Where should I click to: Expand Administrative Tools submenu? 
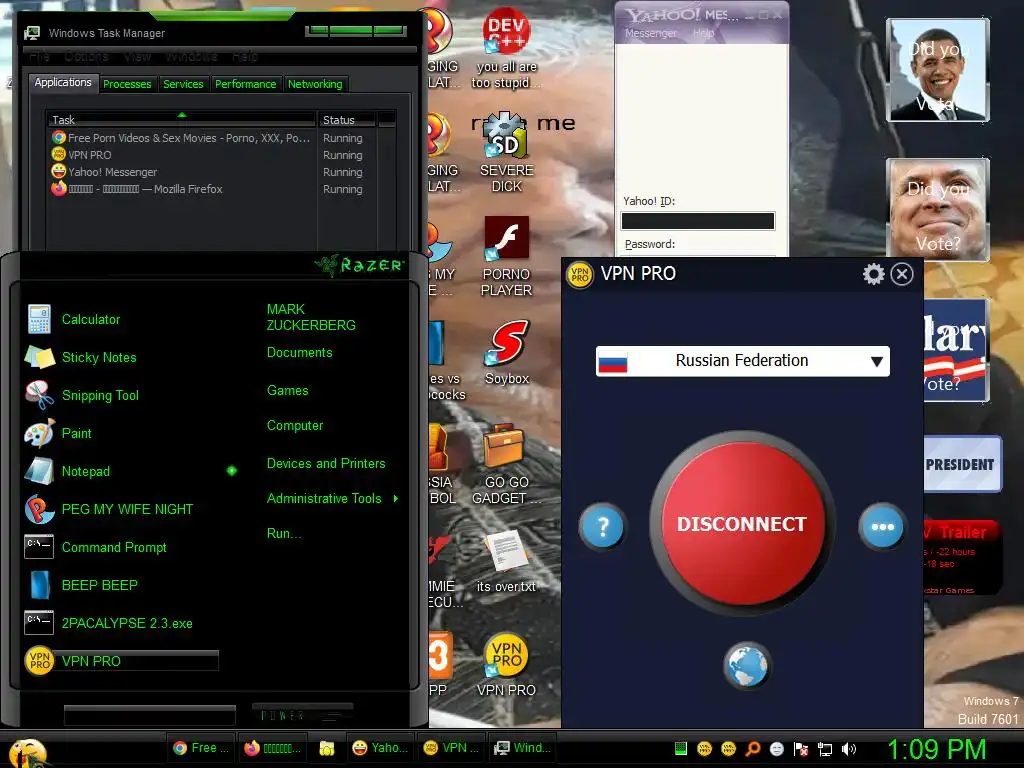(x=332, y=498)
